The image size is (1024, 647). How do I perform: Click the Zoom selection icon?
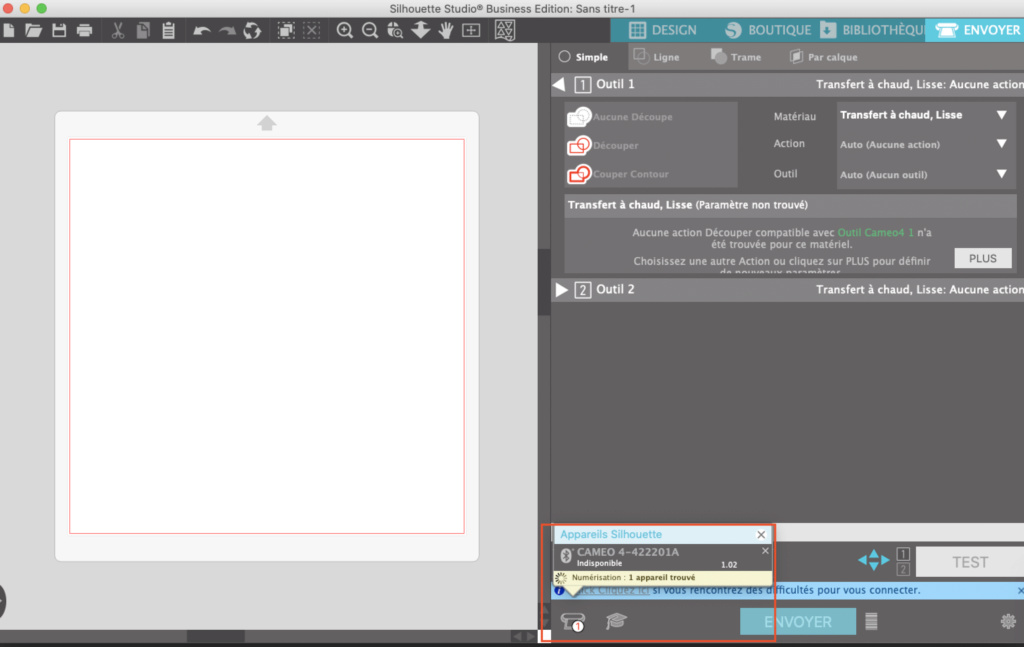395,30
